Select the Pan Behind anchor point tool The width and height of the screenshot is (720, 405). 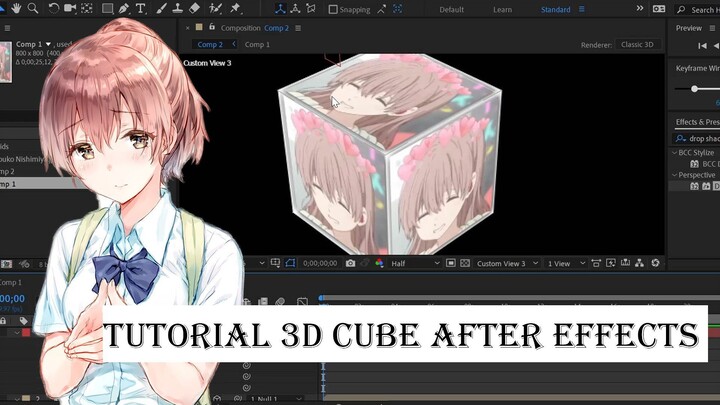click(87, 8)
